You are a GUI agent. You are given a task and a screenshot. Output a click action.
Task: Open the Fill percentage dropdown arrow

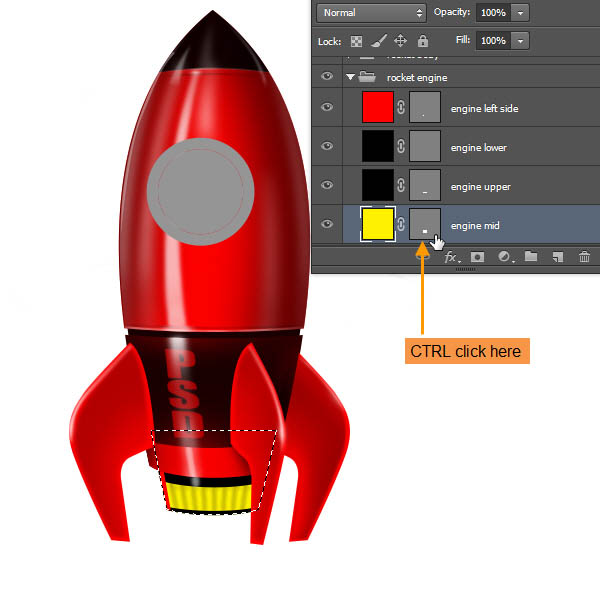522,41
